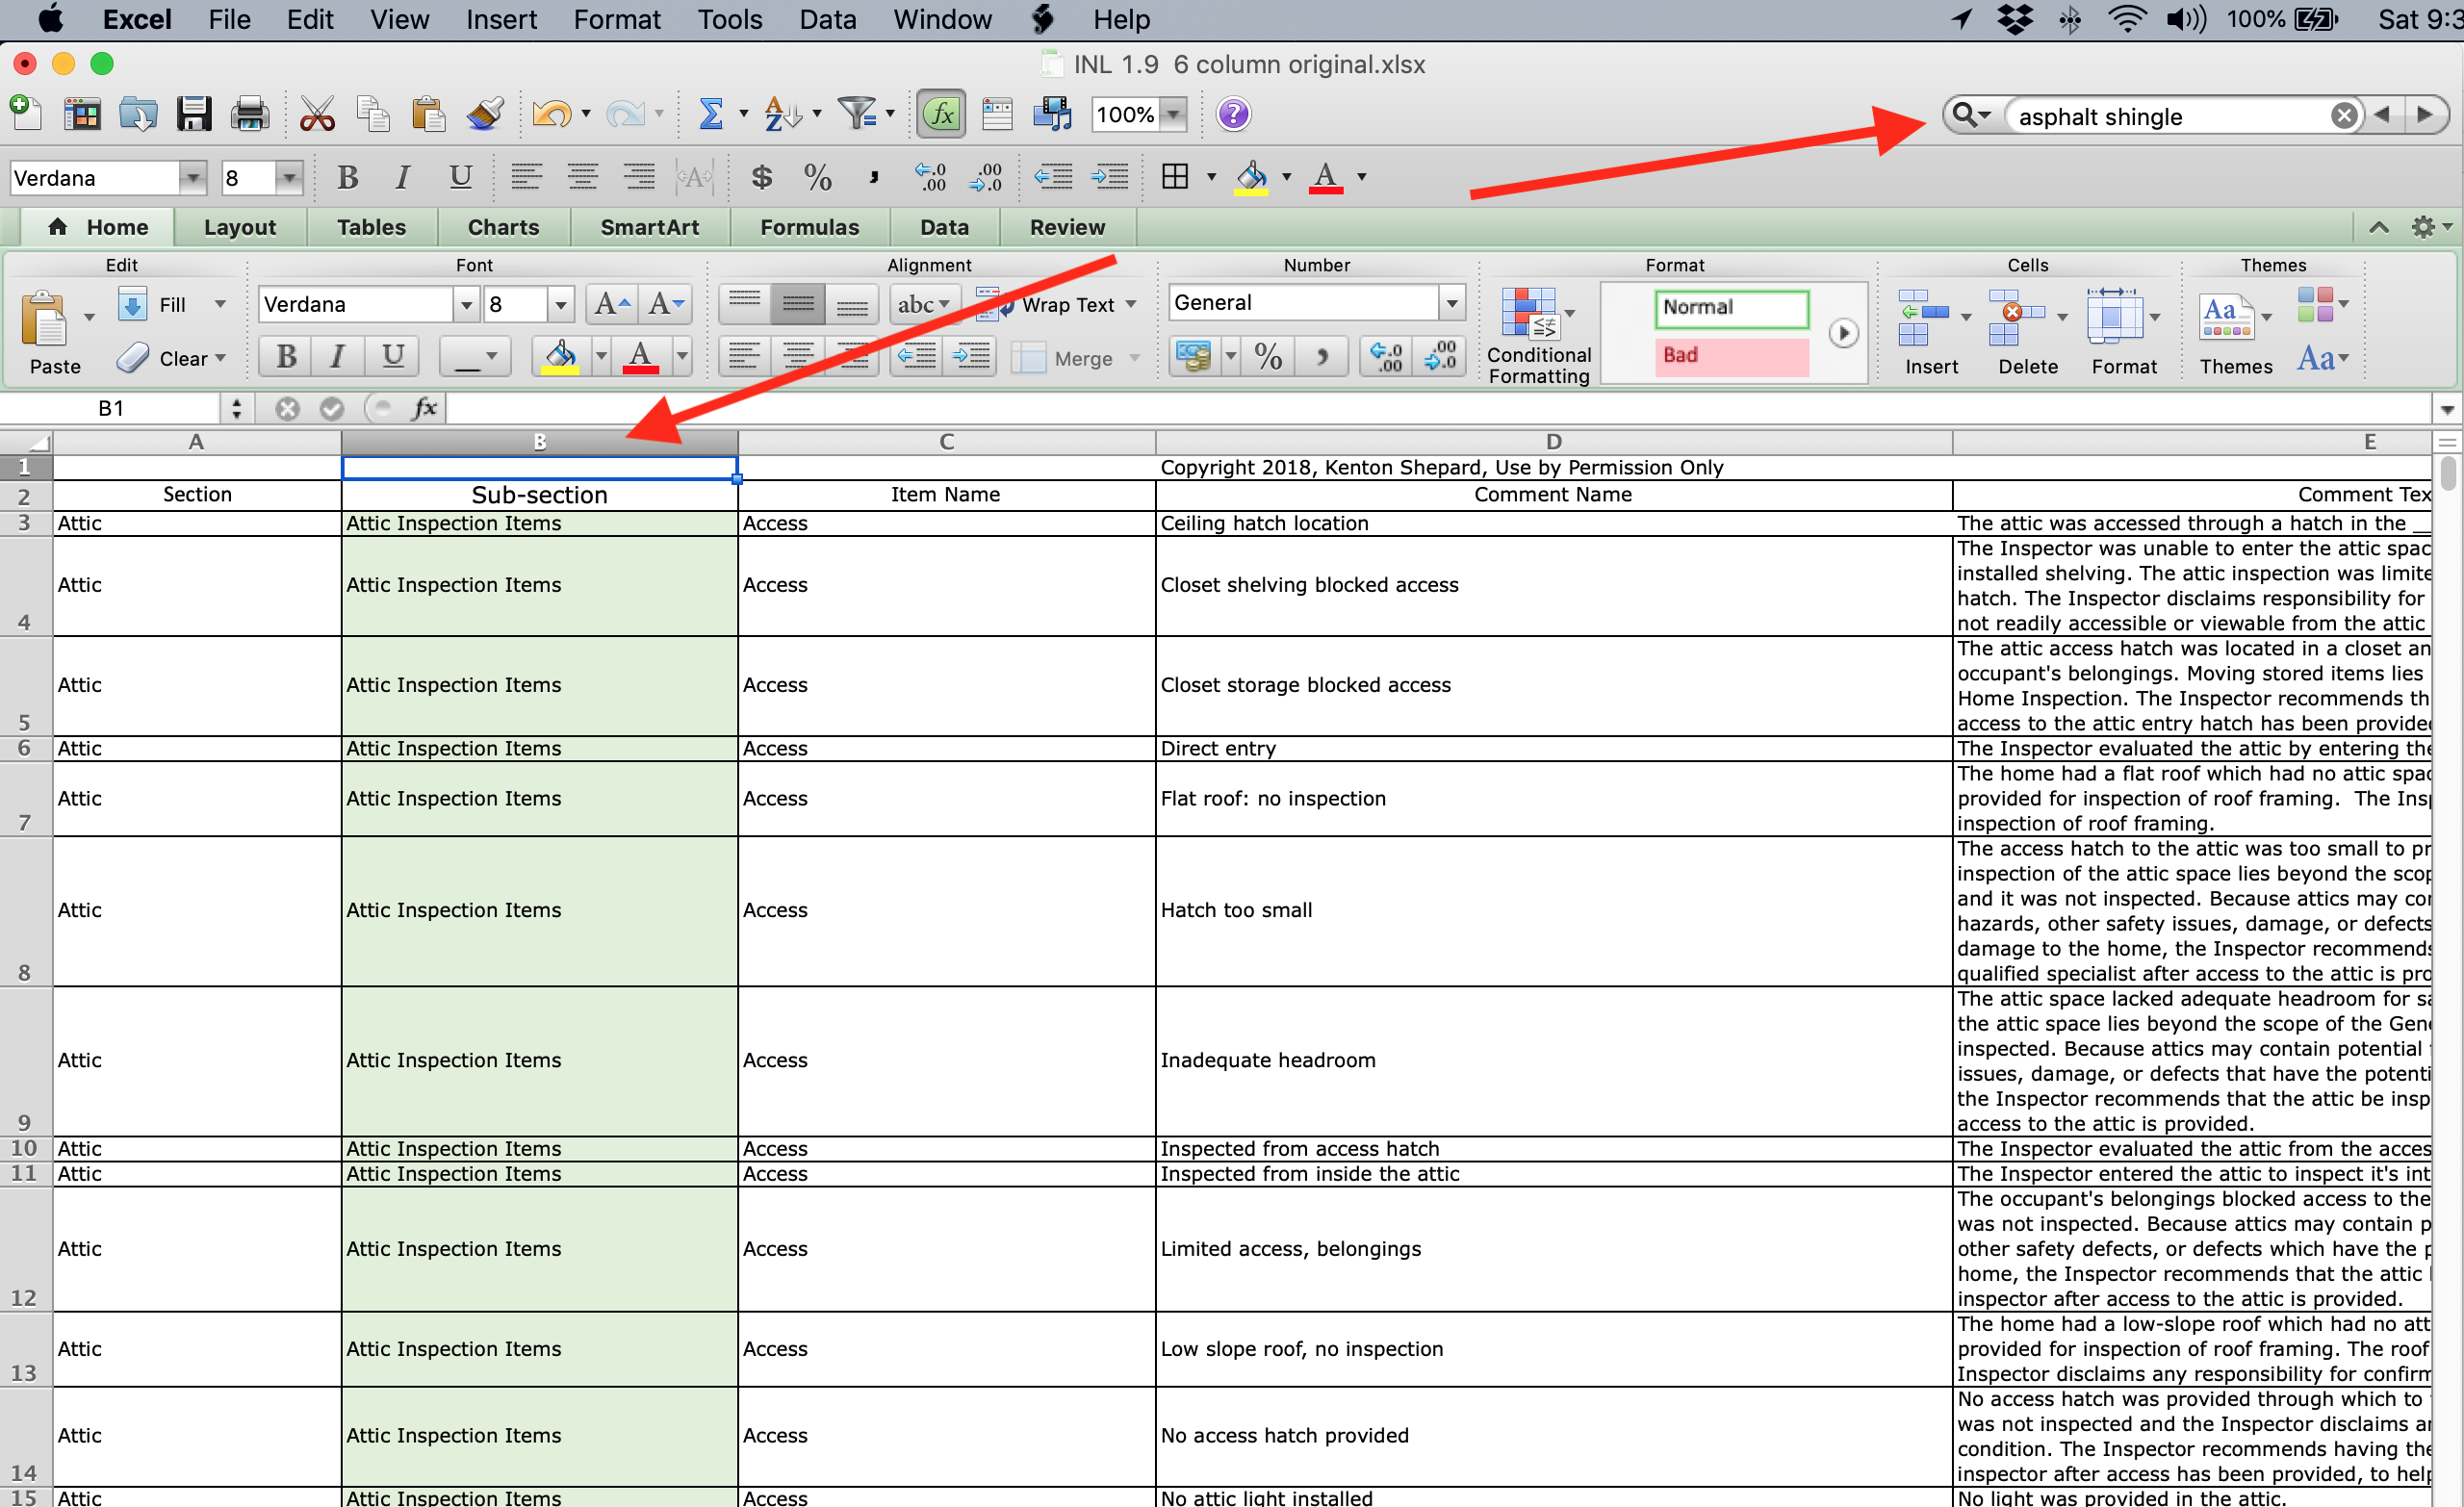Apply filter using funnel icon

click(857, 114)
